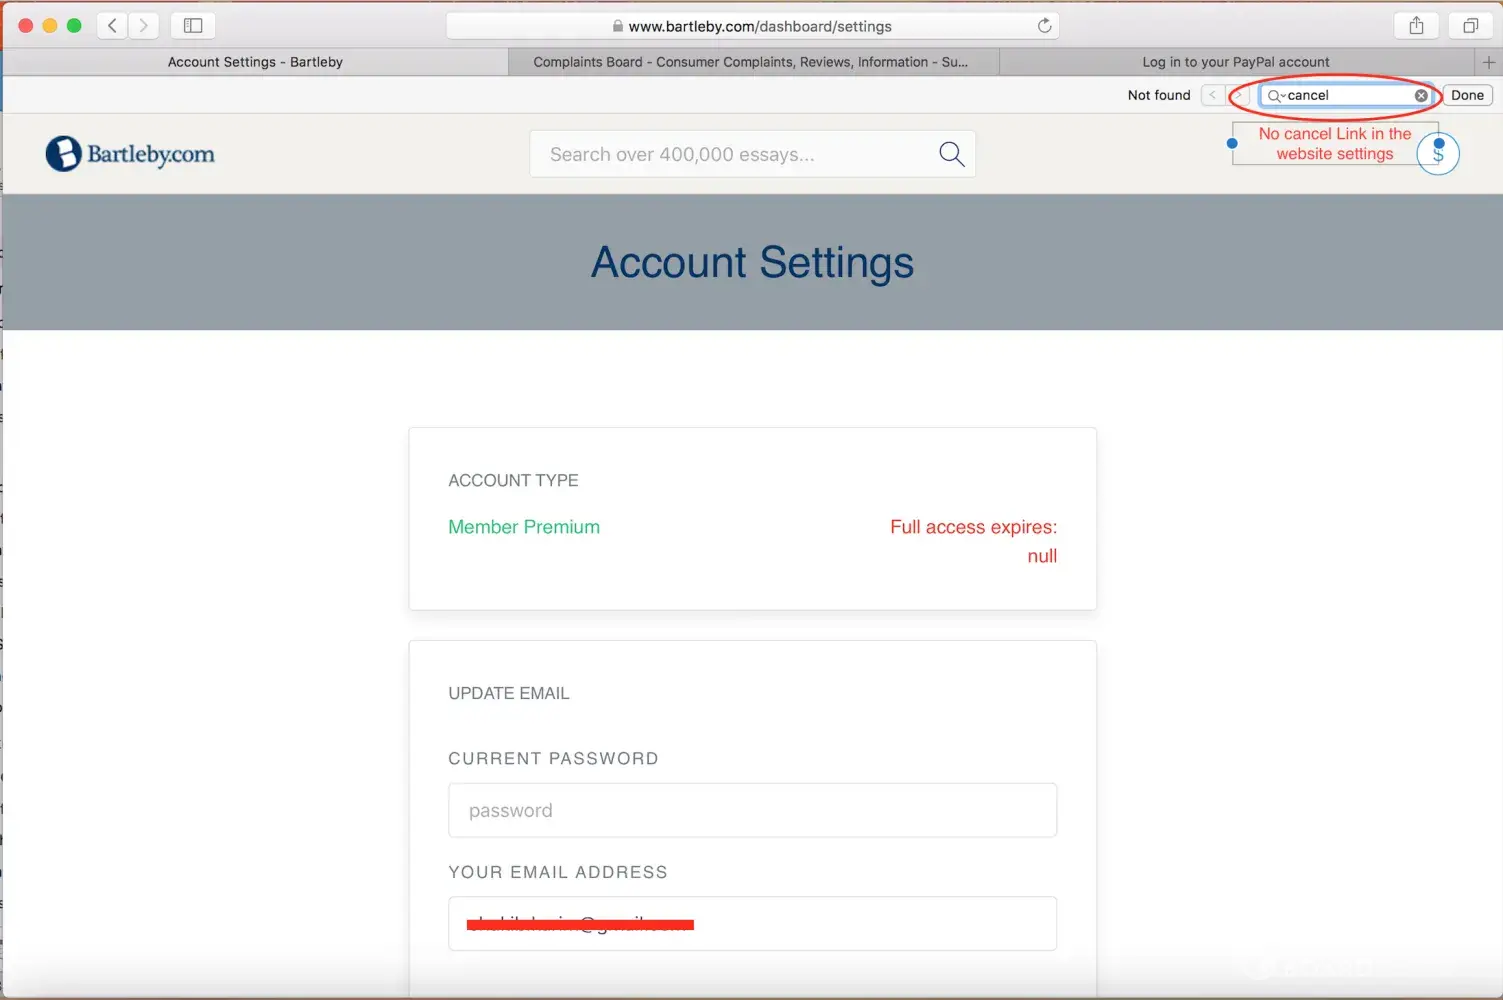Focus the Current Password field
The height and width of the screenshot is (1000, 1503).
coord(752,810)
